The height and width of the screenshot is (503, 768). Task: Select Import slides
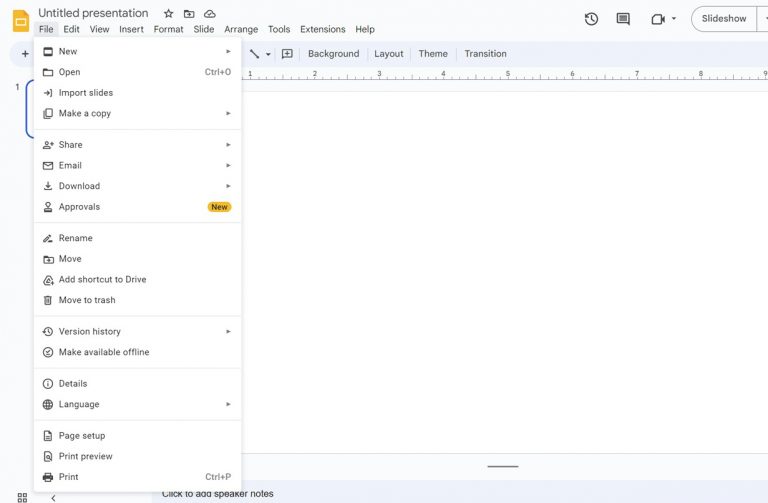pyautogui.click(x=138, y=93)
